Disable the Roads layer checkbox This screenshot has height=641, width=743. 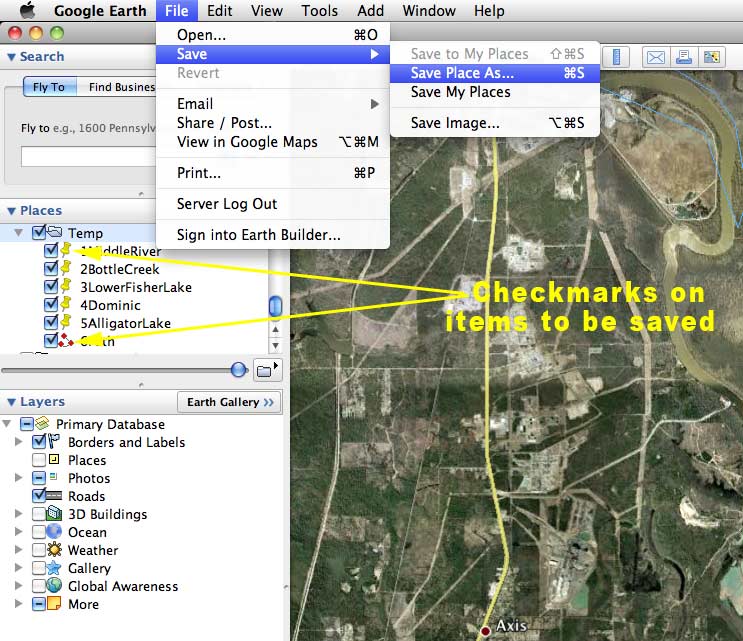(38, 496)
